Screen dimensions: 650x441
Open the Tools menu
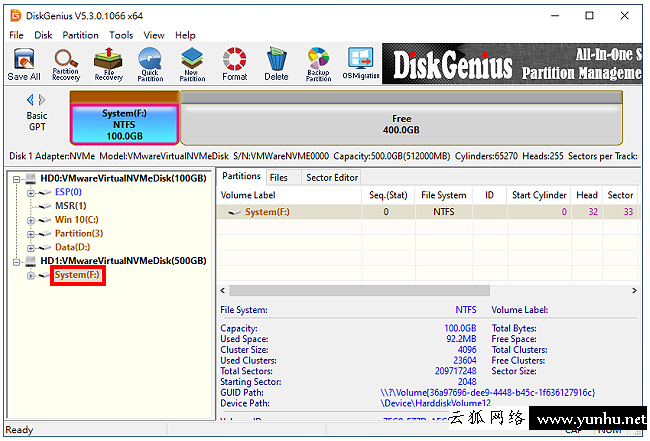pos(121,35)
